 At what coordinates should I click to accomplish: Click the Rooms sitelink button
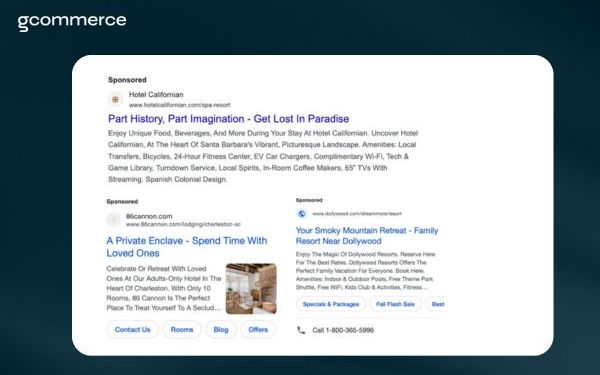click(182, 329)
